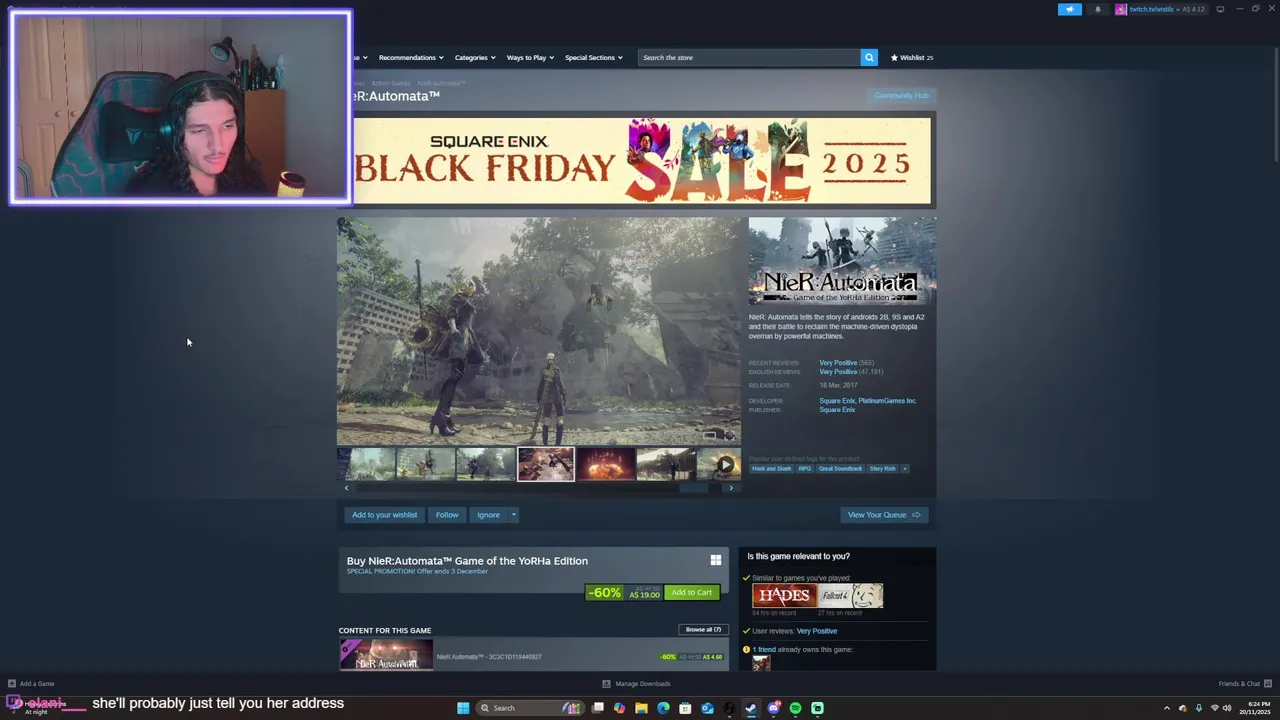The width and height of the screenshot is (1280, 720).
Task: Open Square Enix publisher link
Action: (x=837, y=410)
